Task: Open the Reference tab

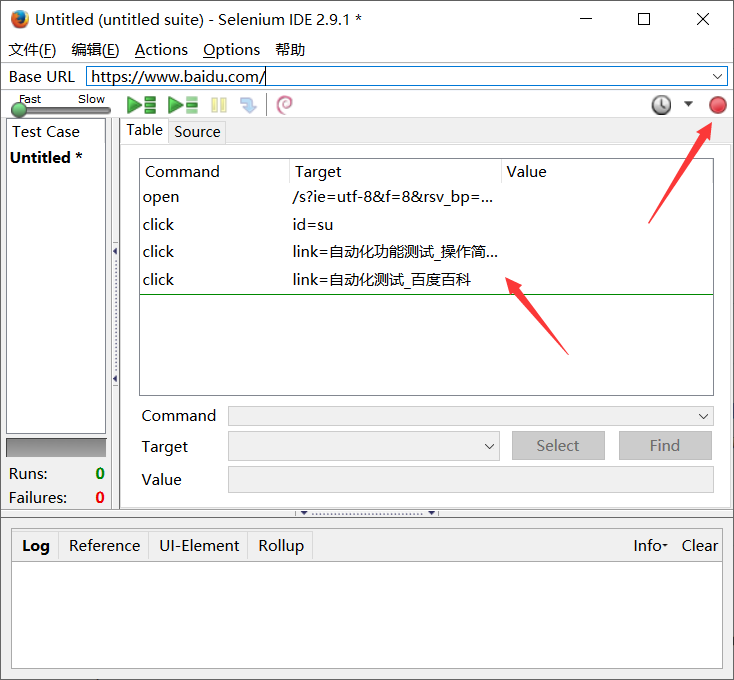Action: pyautogui.click(x=104, y=546)
